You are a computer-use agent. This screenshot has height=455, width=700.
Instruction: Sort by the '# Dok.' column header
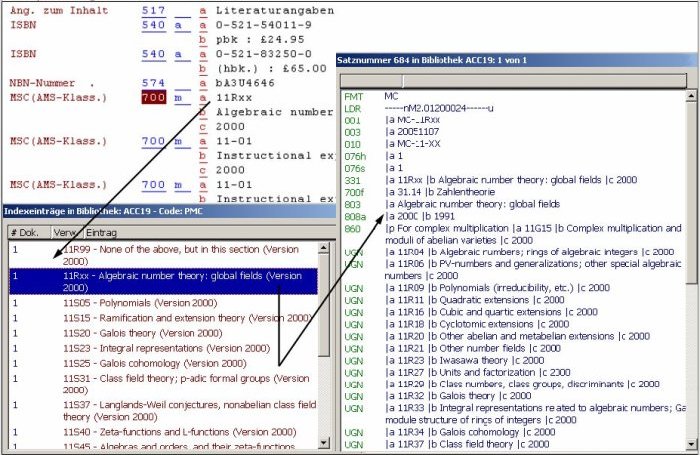click(29, 233)
